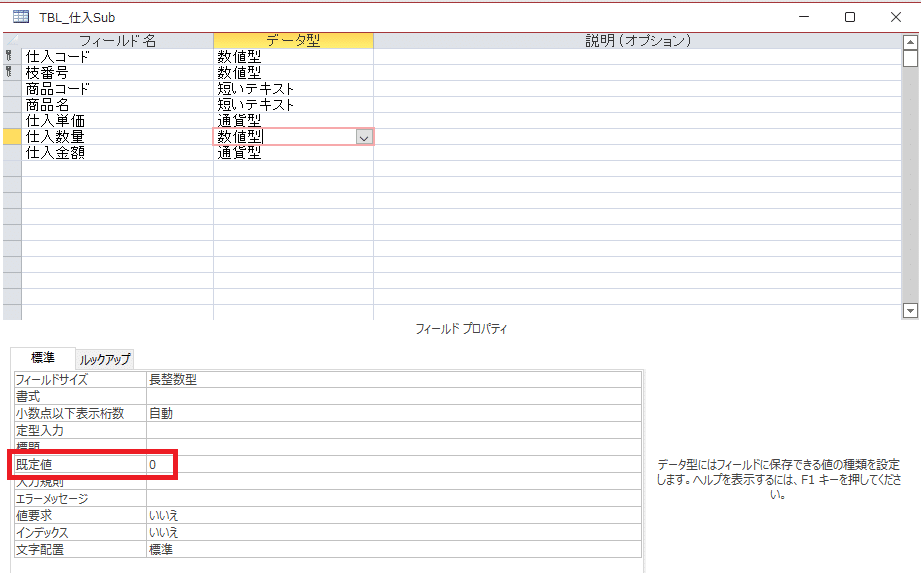The image size is (921, 573).
Task: Click the 数値型 data type of 枝番号
Action: point(293,73)
